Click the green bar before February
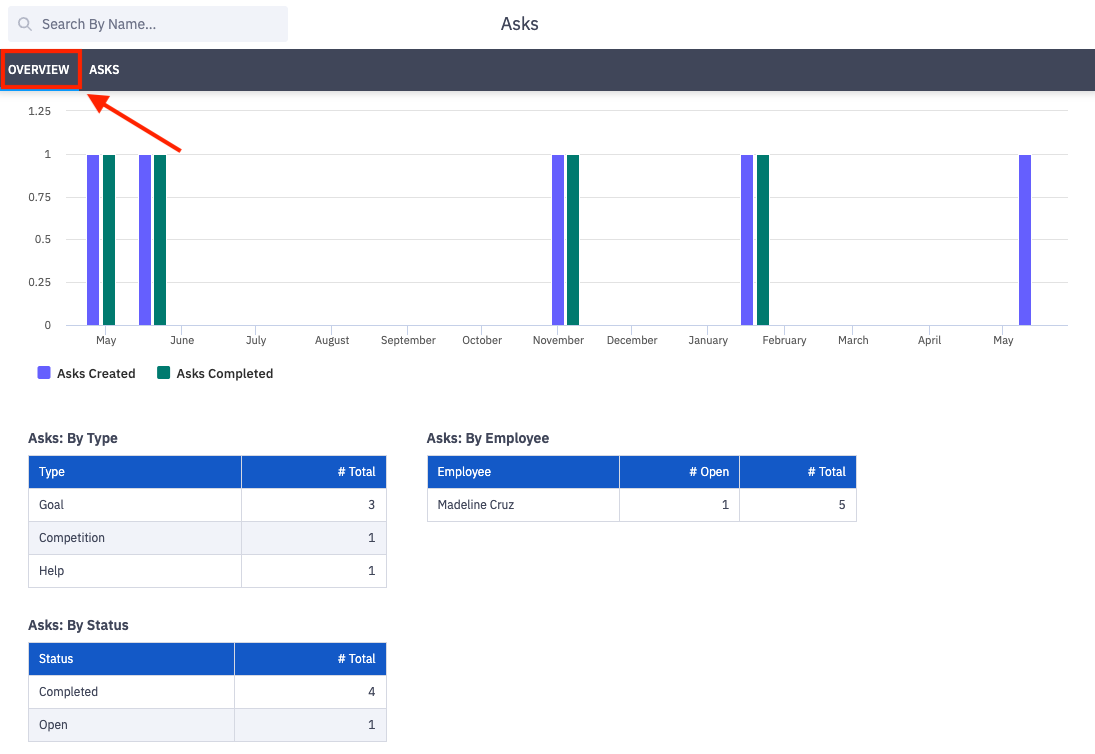This screenshot has height=754, width=1095. point(763,240)
